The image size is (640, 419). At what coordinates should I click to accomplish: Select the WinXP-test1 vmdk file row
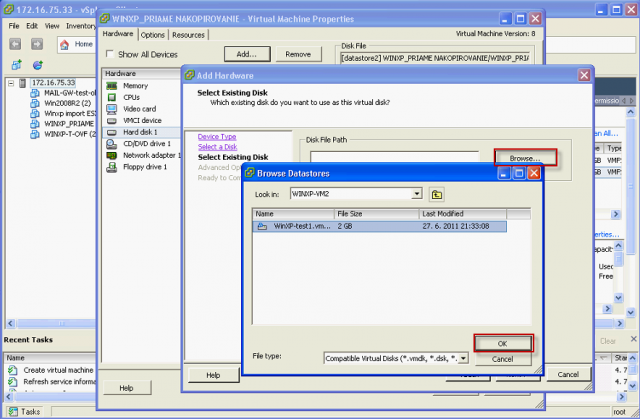[380, 226]
